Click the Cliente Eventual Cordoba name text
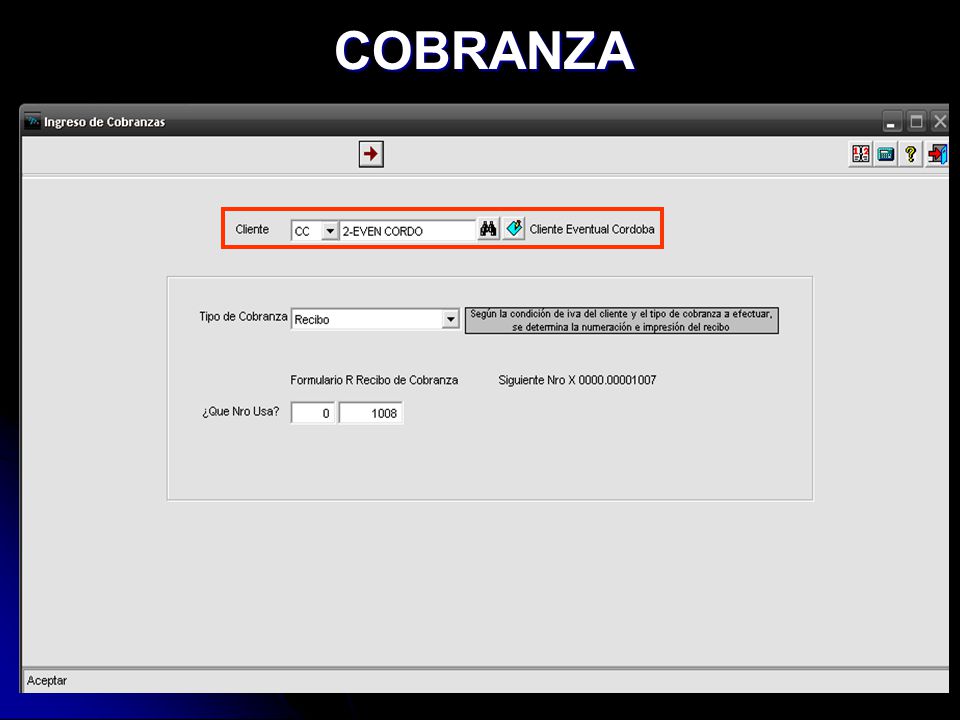960x720 pixels. (x=592, y=230)
